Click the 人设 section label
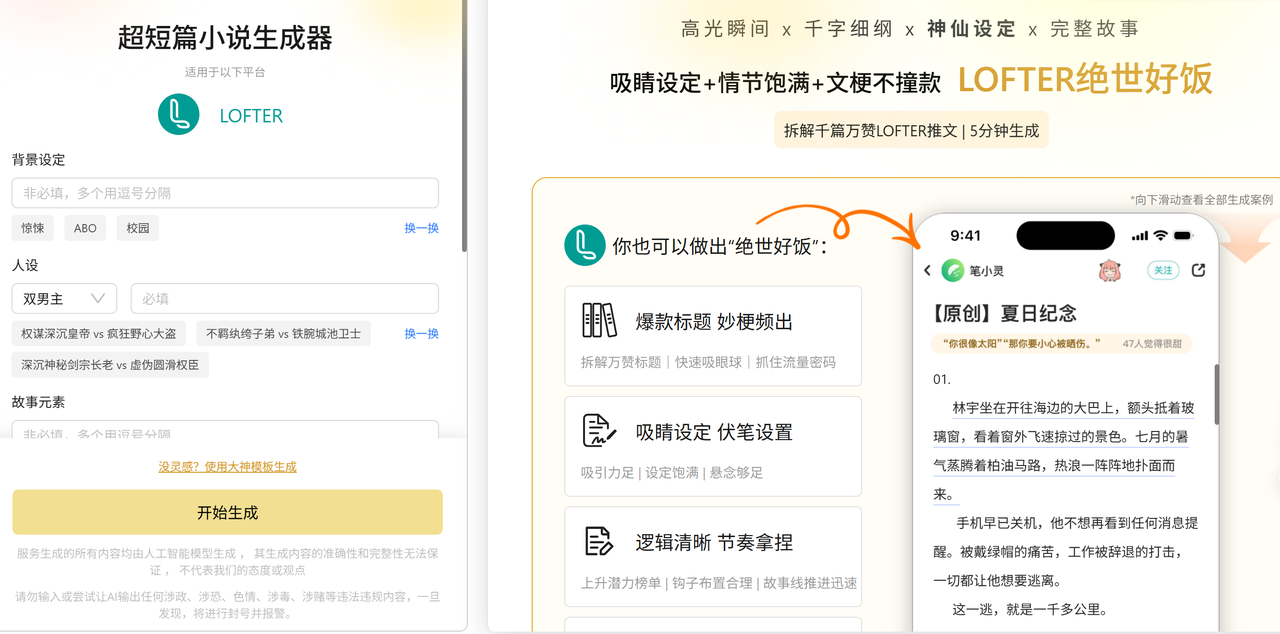This screenshot has width=1280, height=634. tap(25, 265)
